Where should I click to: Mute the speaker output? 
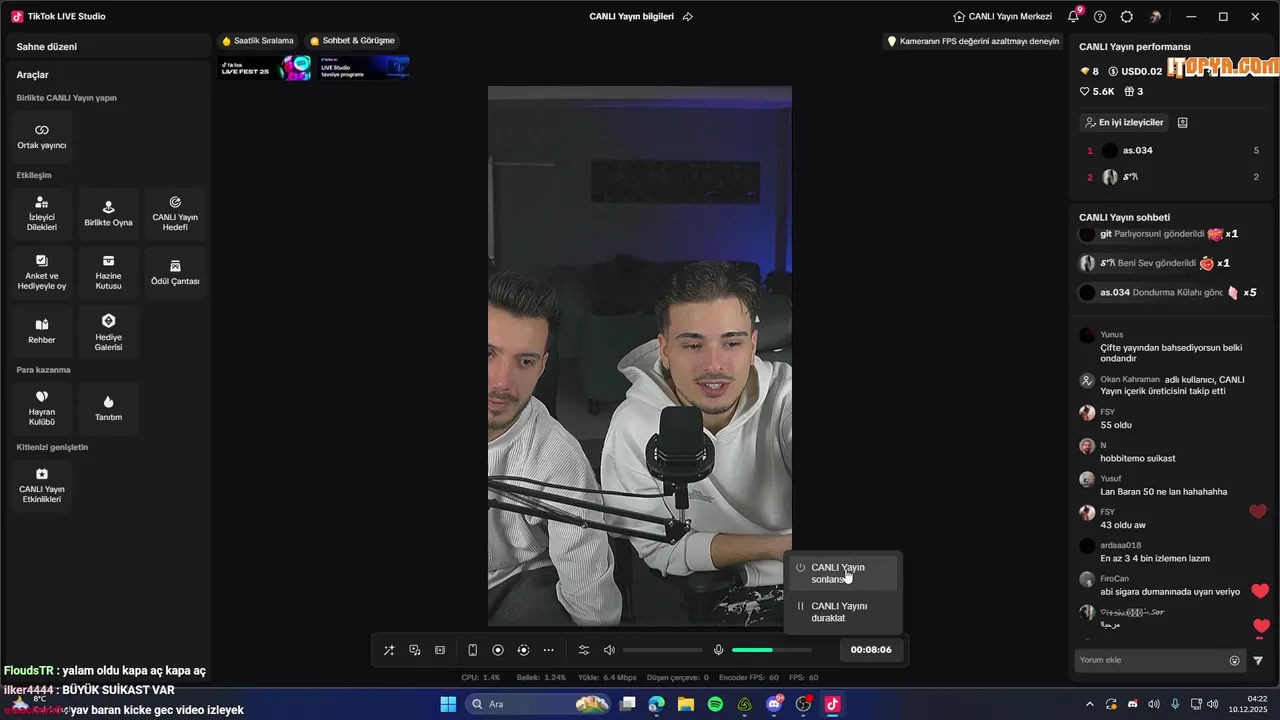(x=609, y=650)
